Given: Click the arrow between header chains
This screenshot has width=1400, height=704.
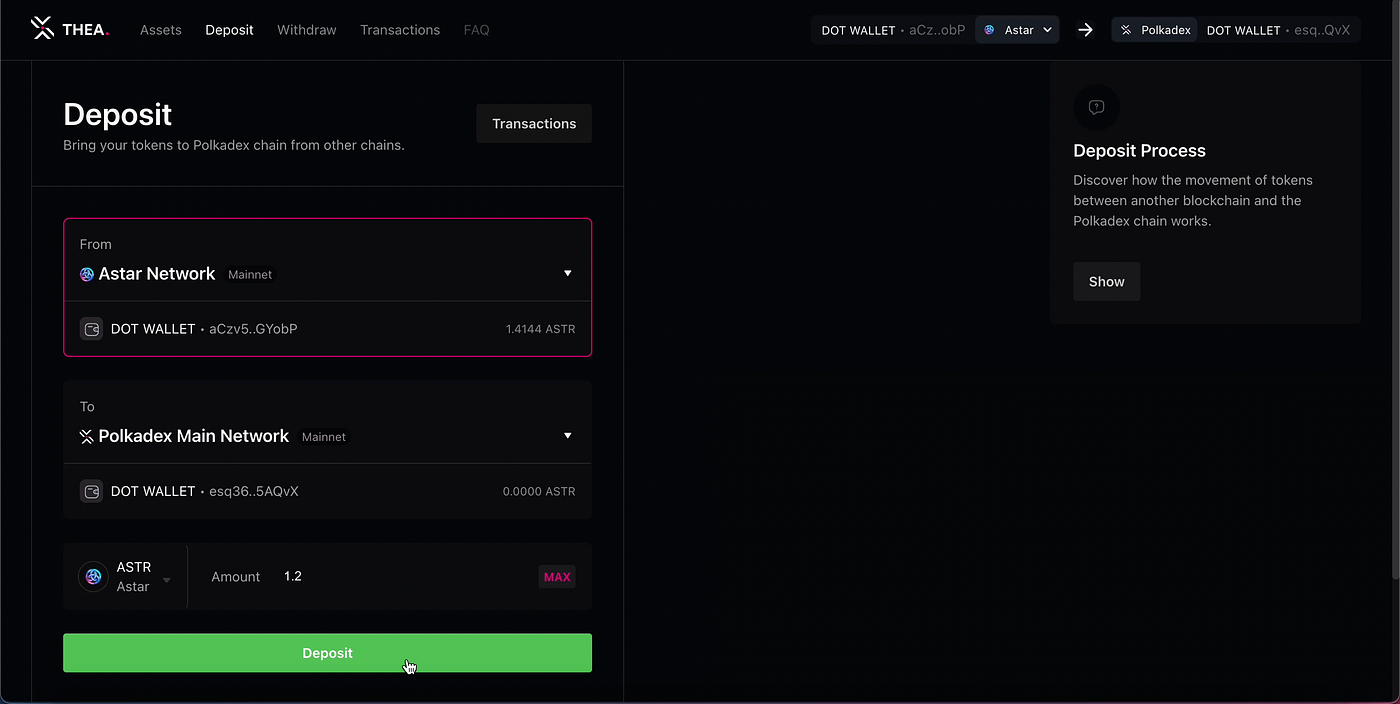Looking at the screenshot, I should pyautogui.click(x=1085, y=30).
